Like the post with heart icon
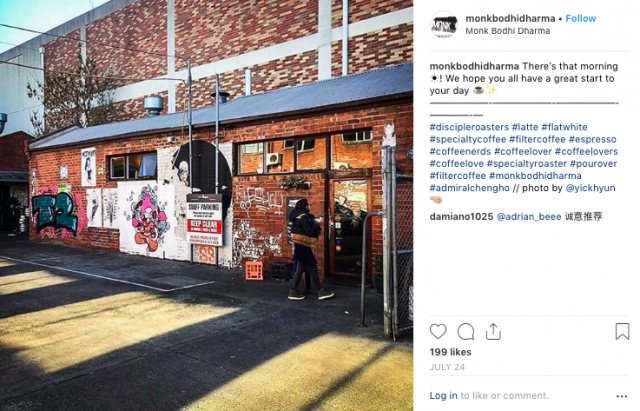The height and width of the screenshot is (411, 640). [438, 331]
